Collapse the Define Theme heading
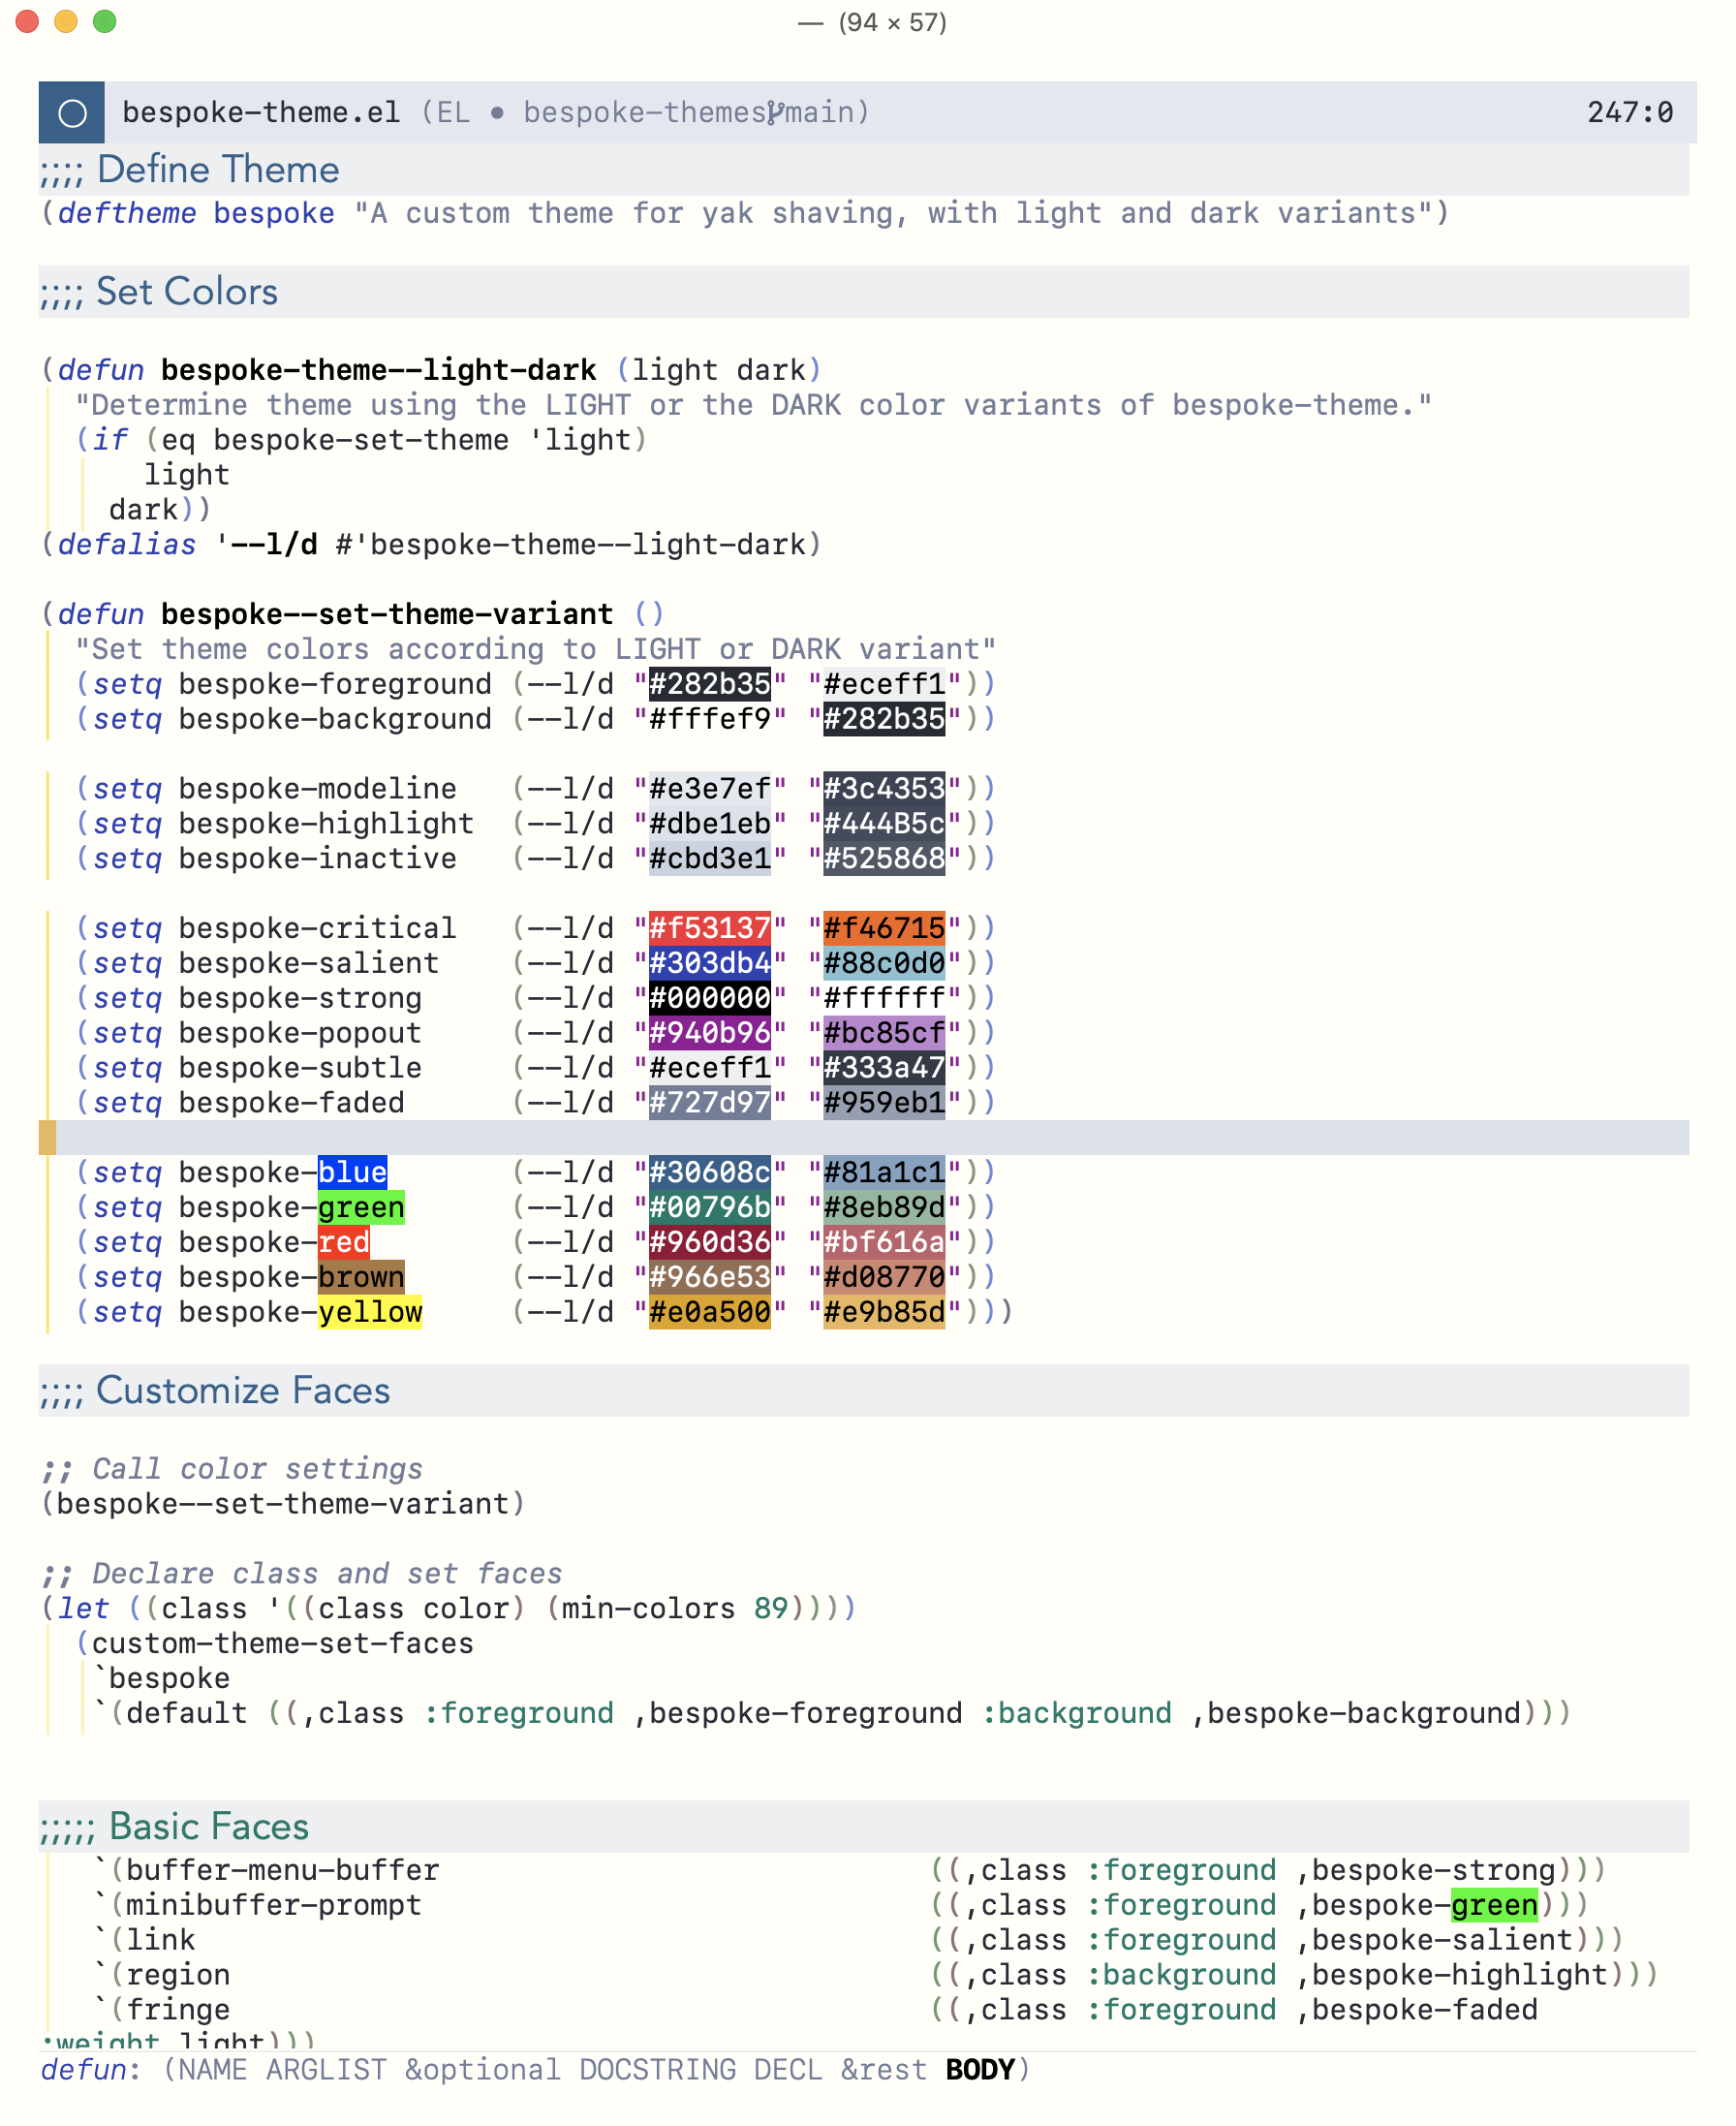 [x=190, y=169]
